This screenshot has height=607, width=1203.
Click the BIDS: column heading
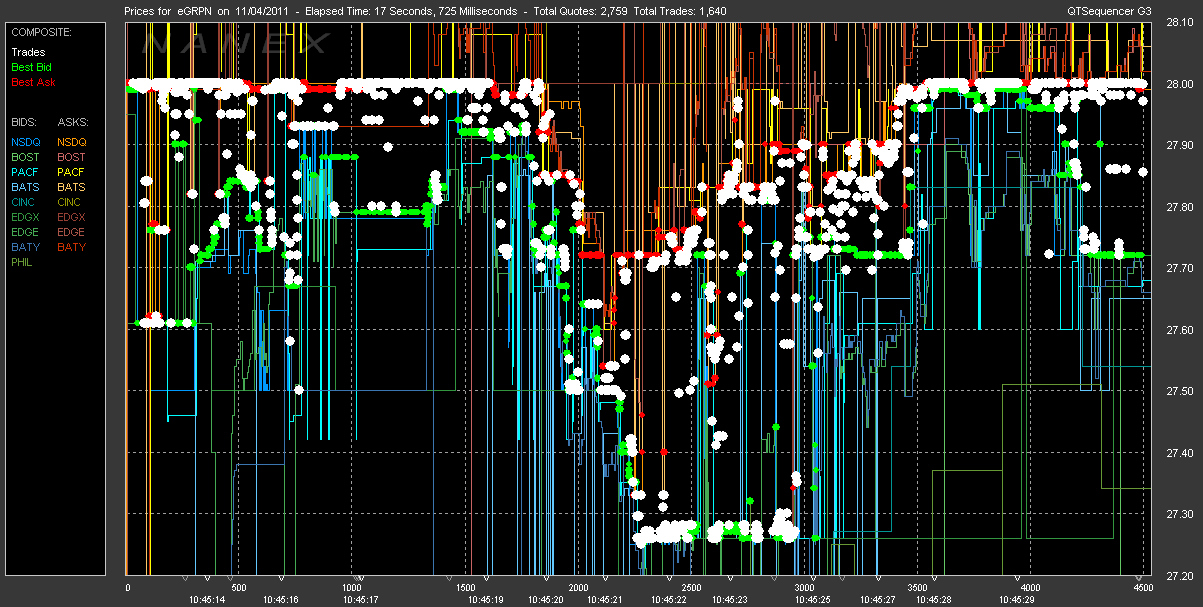tap(25, 120)
